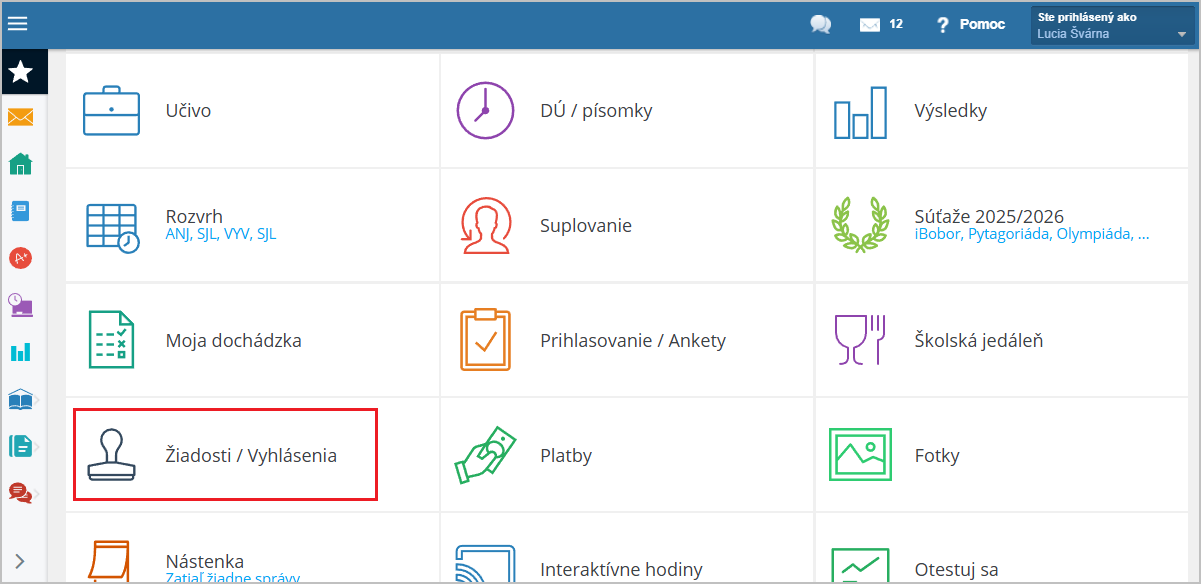The height and width of the screenshot is (584, 1201).
Task: Go to the green home icon in sidebar
Action: pos(21,164)
